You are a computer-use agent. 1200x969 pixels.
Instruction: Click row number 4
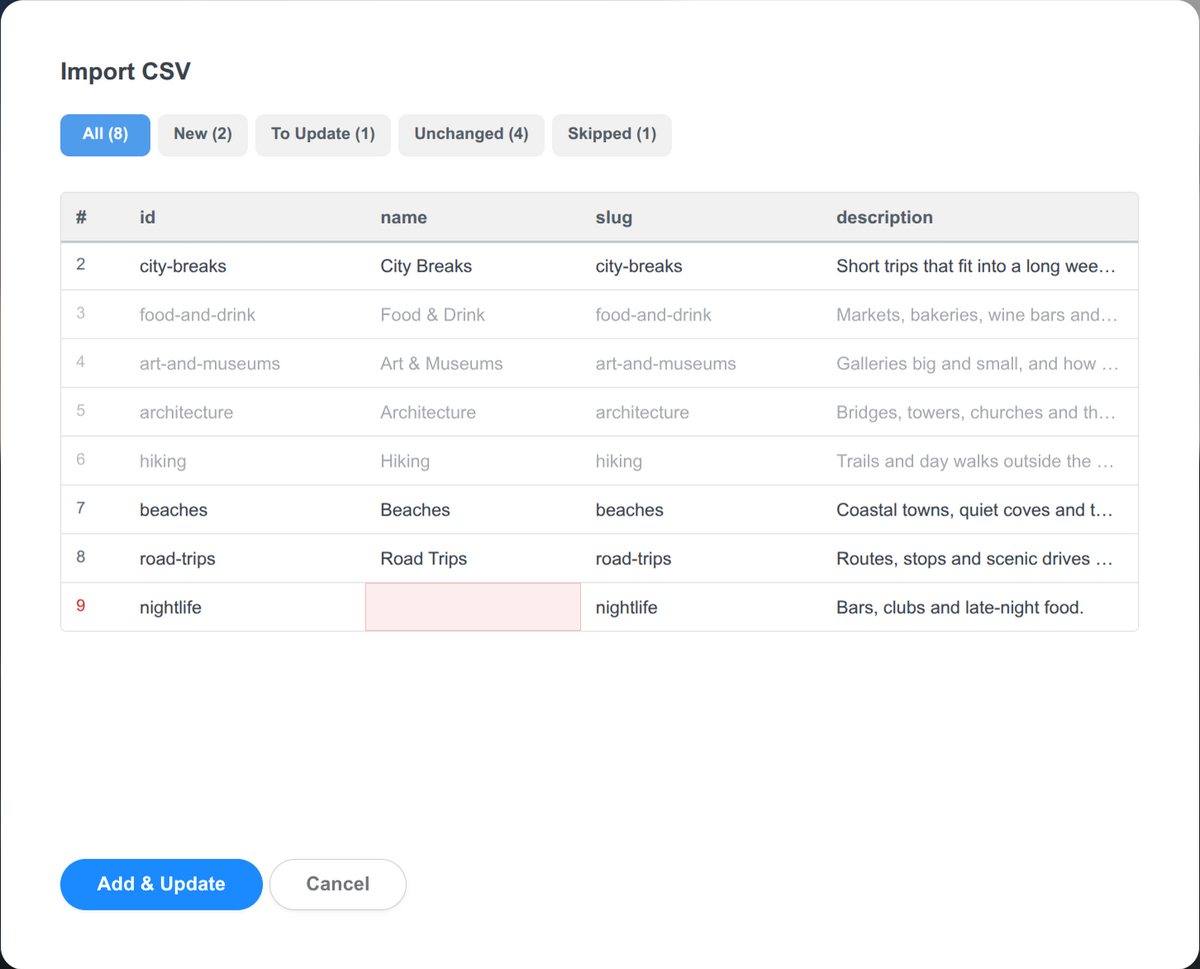pyautogui.click(x=81, y=363)
